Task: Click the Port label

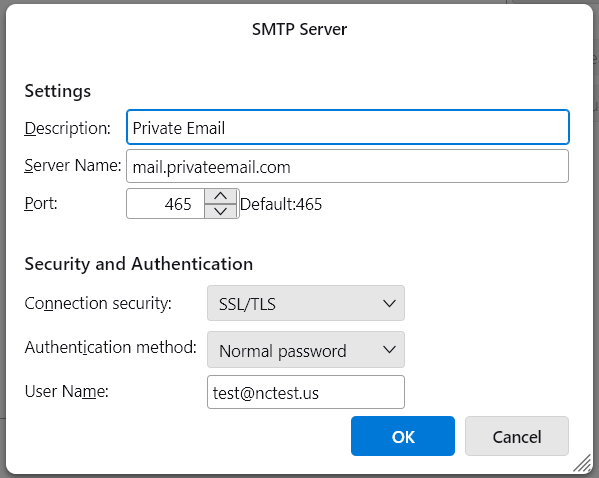Action: click(41, 203)
